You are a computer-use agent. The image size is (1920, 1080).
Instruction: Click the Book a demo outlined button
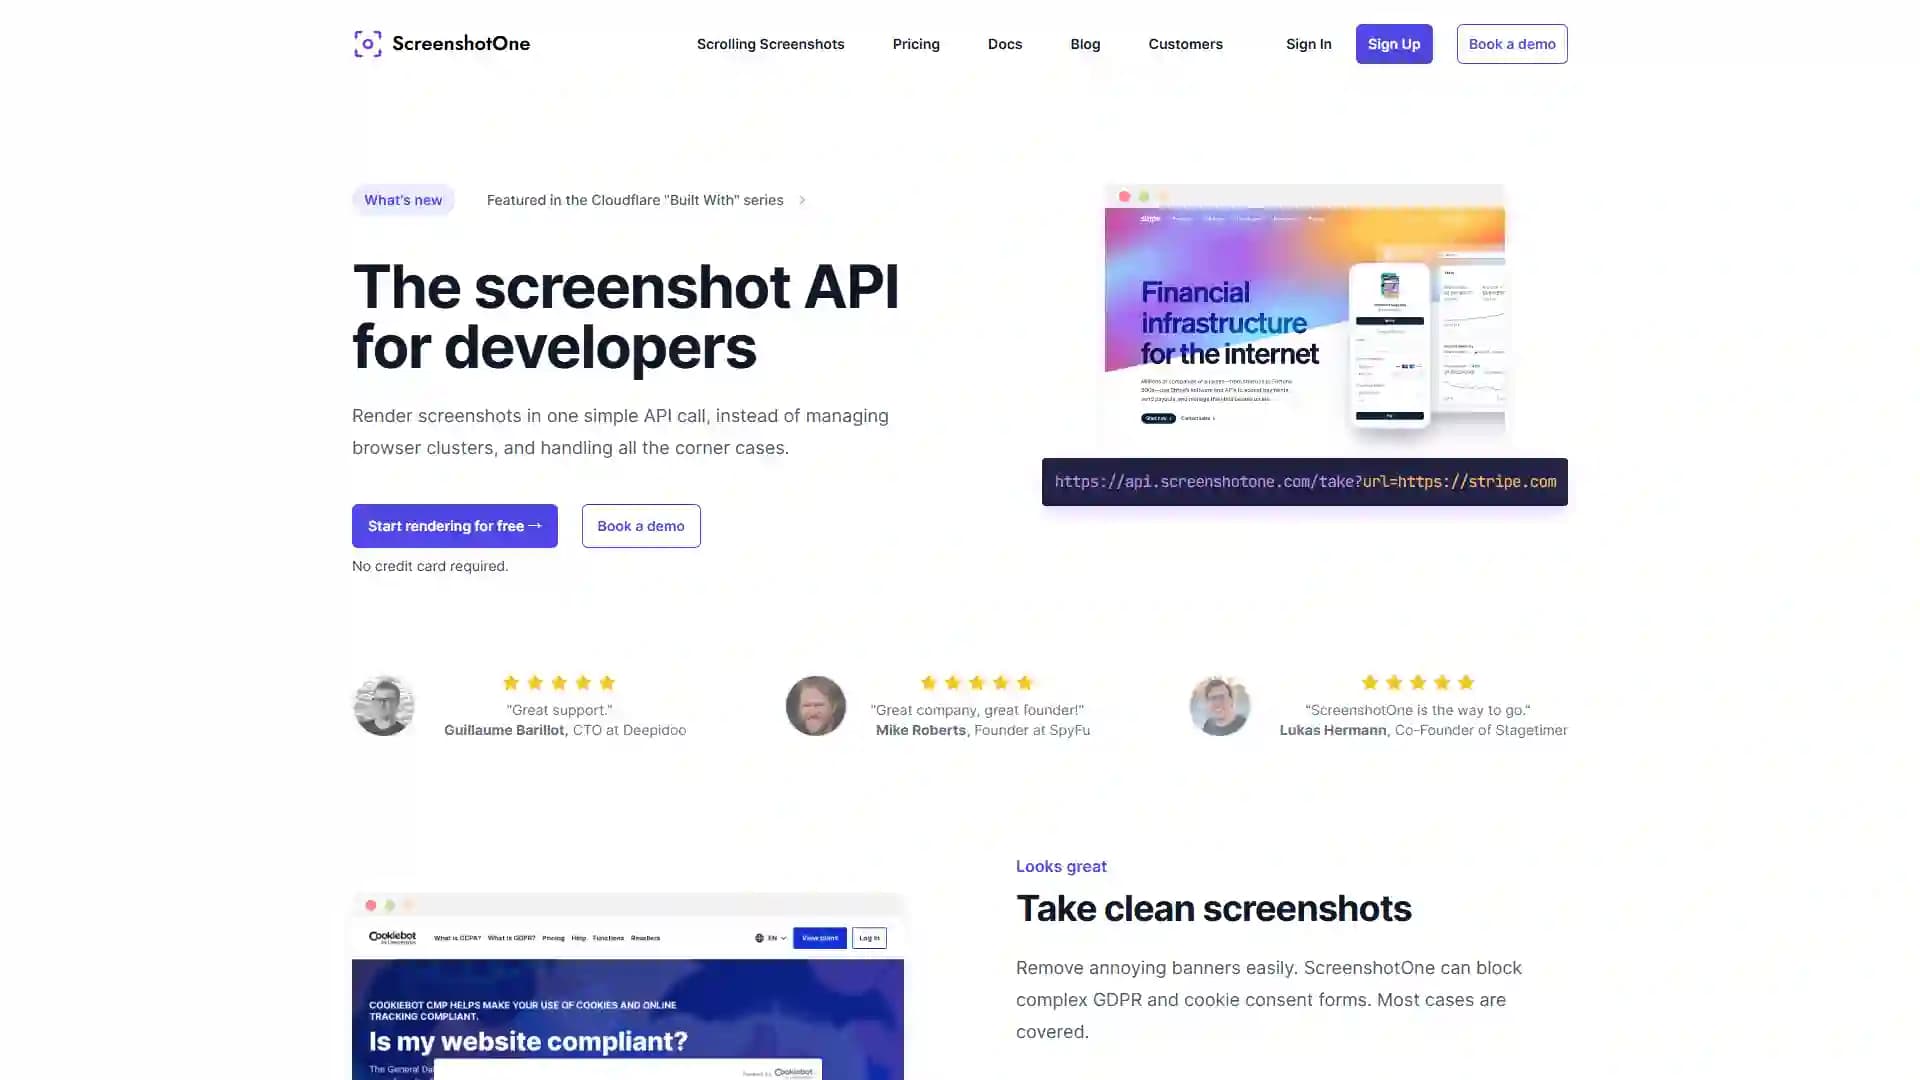coord(1511,44)
